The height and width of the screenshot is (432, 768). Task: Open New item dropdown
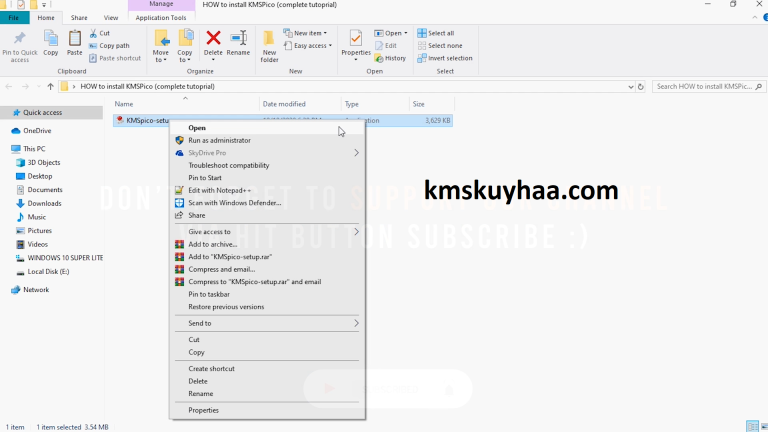305,33
